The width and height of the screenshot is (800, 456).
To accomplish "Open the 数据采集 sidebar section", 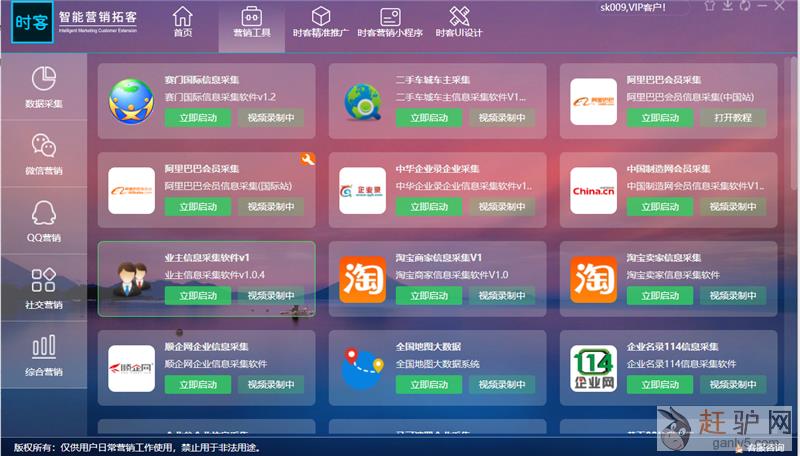I will click(x=43, y=87).
